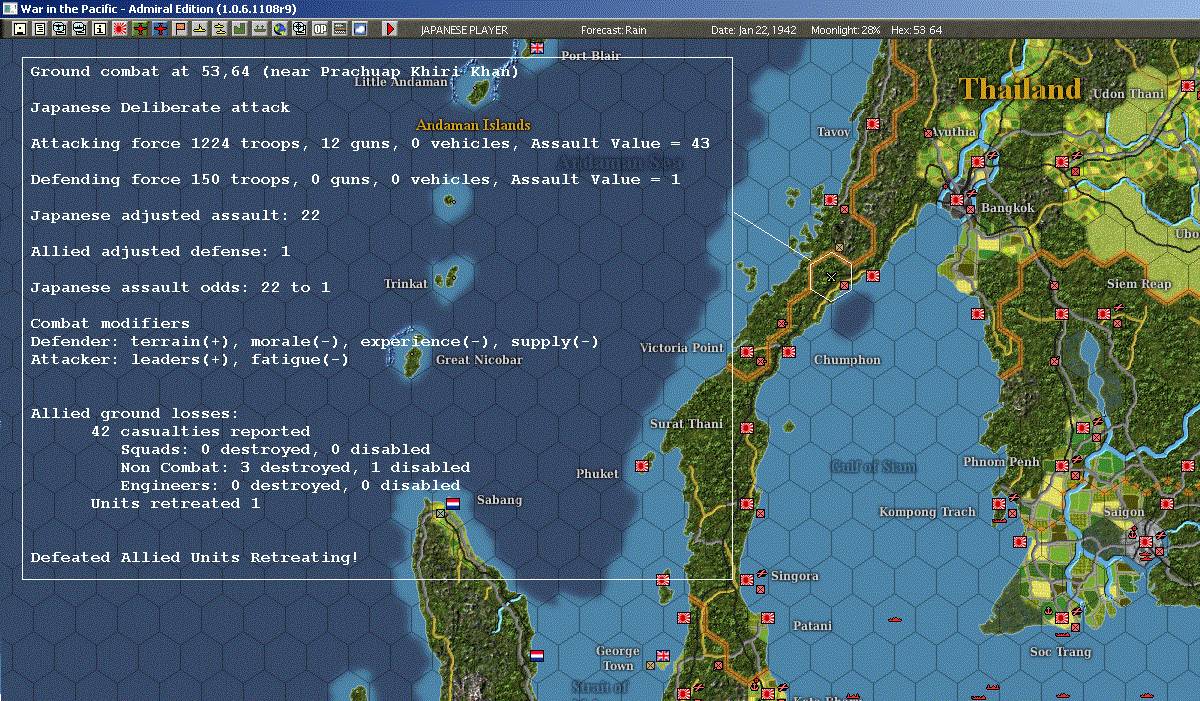The height and width of the screenshot is (701, 1200).
Task: Click the single yellow ship icon
Action: [x=200, y=29]
